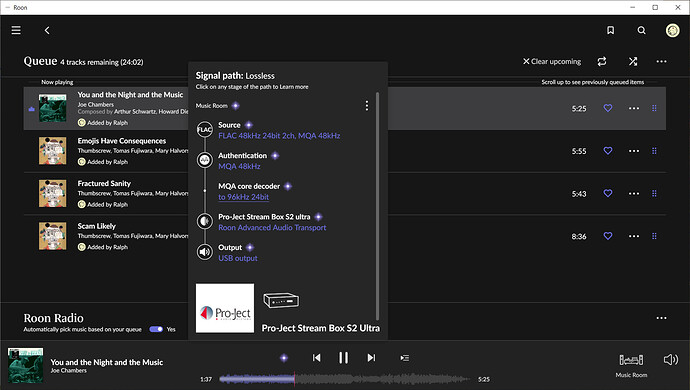
Task: Go back with the left arrow
Action: [47, 30]
